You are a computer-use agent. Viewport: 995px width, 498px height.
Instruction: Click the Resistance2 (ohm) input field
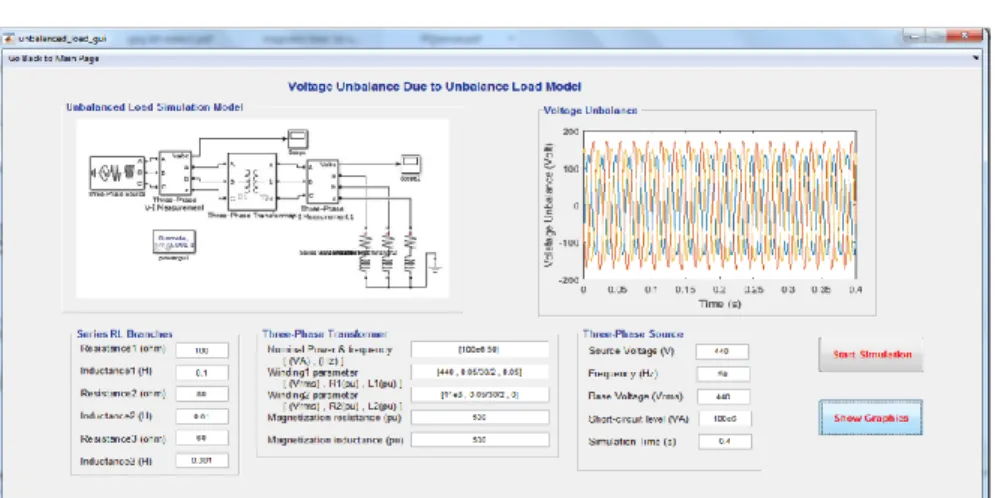coord(202,394)
